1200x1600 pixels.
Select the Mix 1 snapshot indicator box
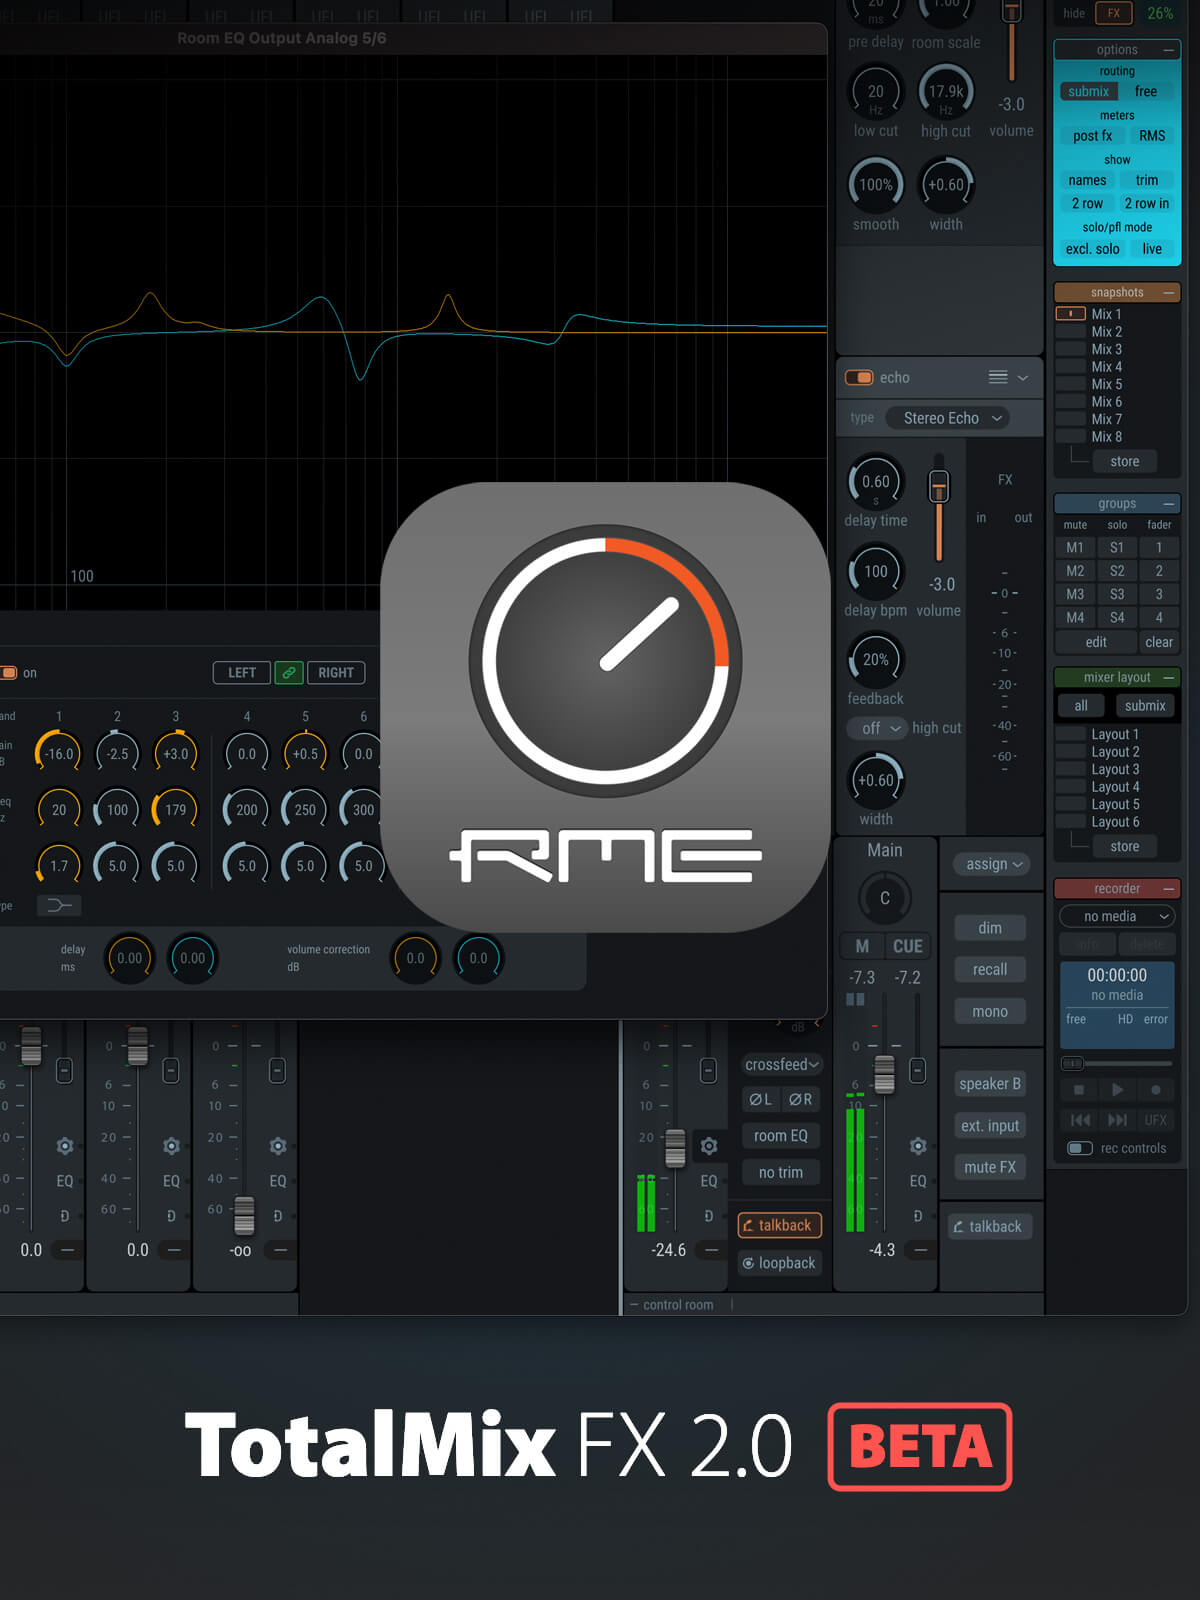coord(1070,314)
